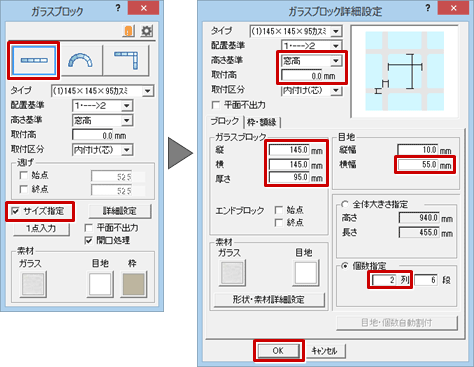474x367 pixels.
Task: Click the 目地 横幅 input field
Action: [x=418, y=165]
